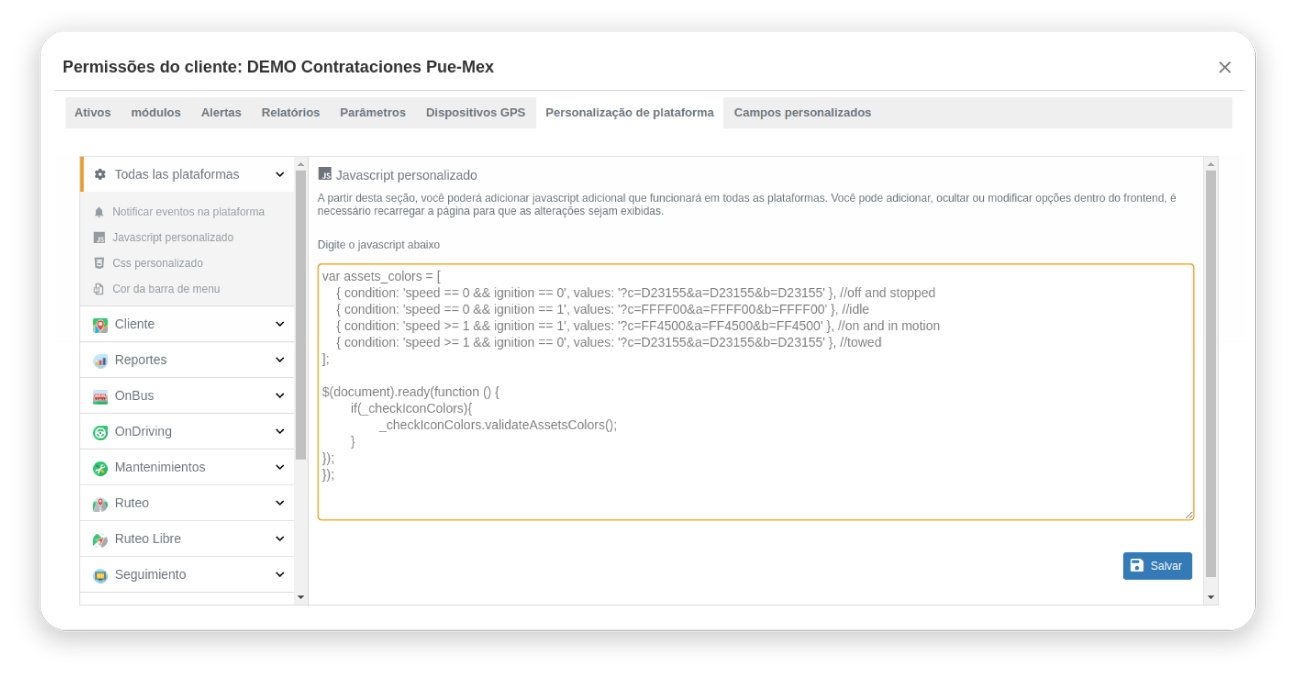
Task: Click the sidebar scrollbar up arrow
Action: (301, 164)
